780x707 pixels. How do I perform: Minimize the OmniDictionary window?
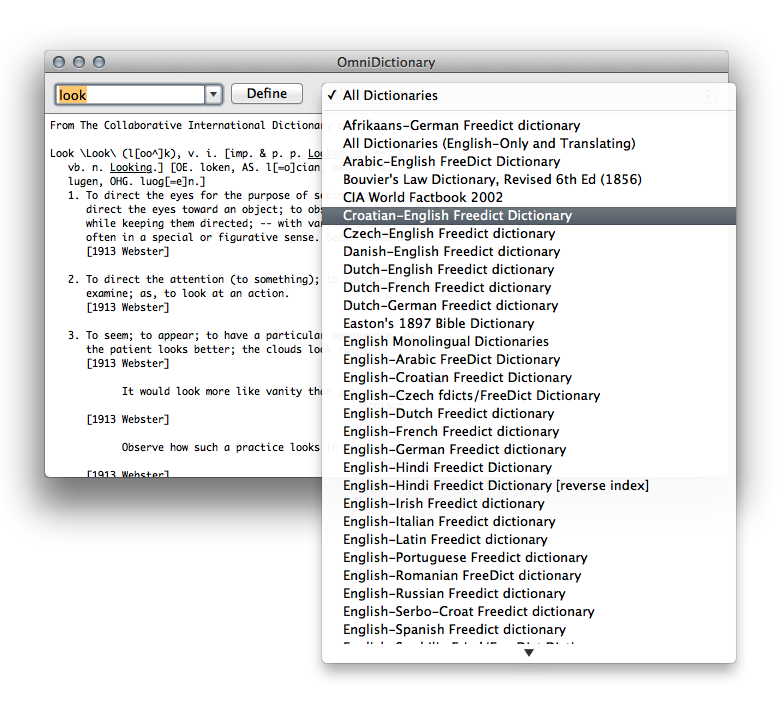click(76, 62)
